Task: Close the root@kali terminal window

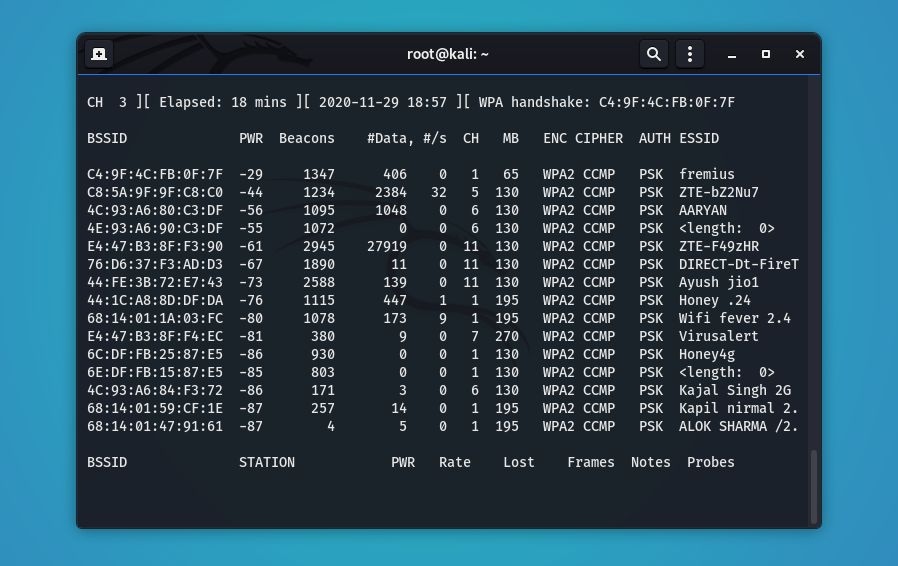Action: [800, 54]
